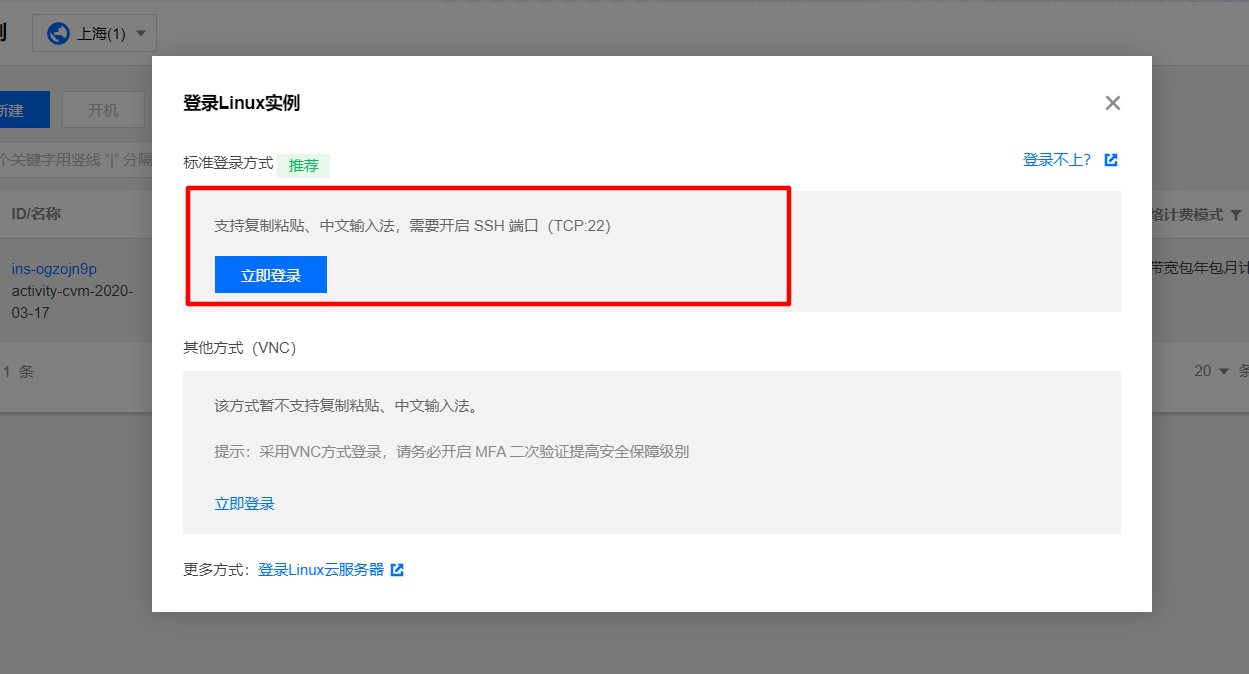Open the 登录不上? help link
The height and width of the screenshot is (674, 1249).
[1057, 160]
